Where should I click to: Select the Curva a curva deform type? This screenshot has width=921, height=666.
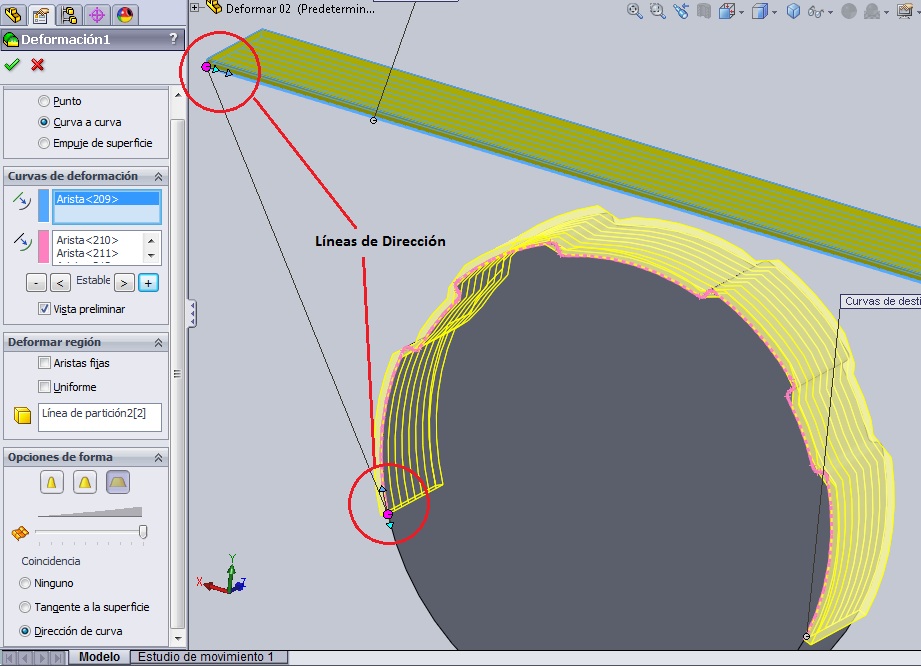pos(43,122)
